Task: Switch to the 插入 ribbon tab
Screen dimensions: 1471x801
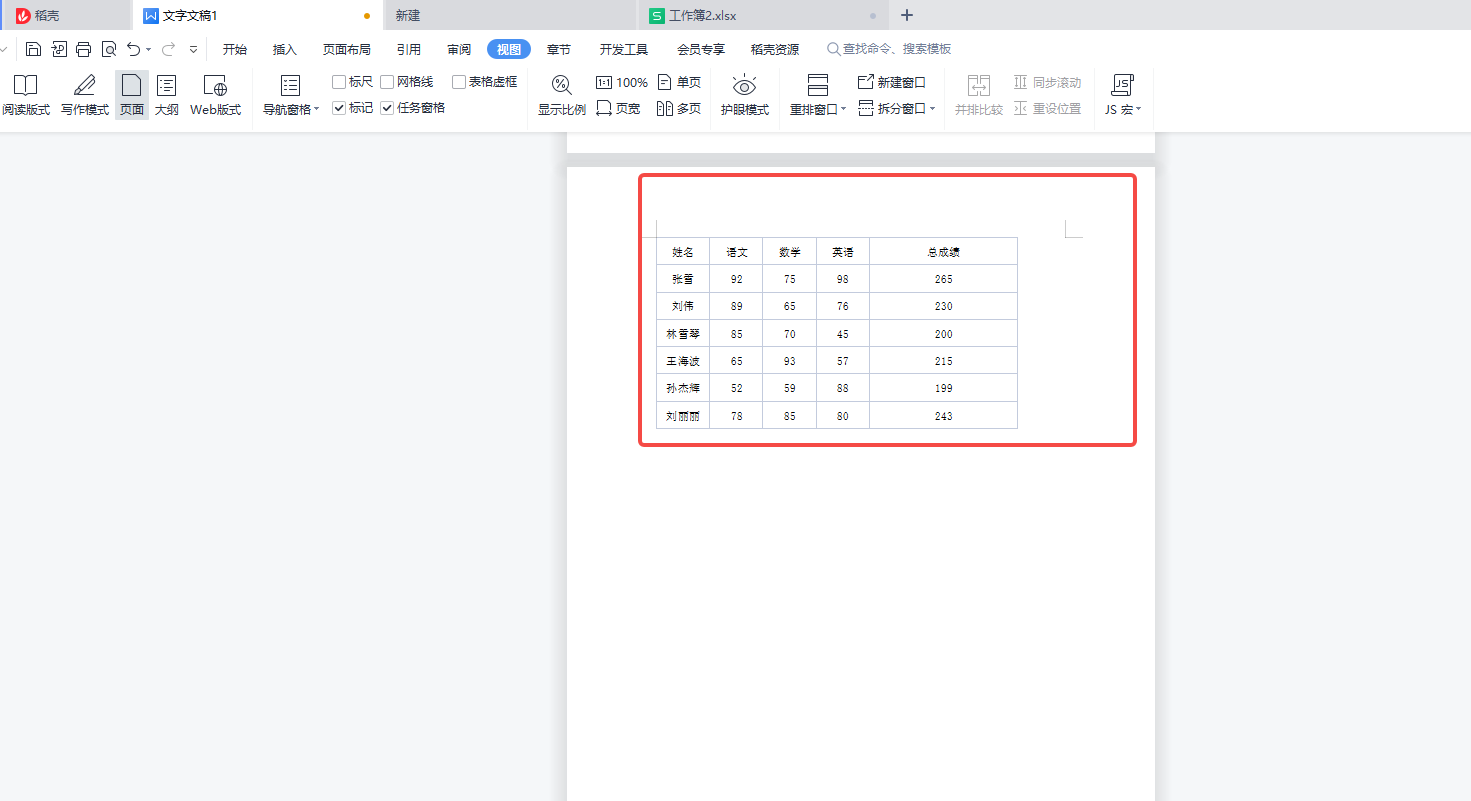Action: 285,48
